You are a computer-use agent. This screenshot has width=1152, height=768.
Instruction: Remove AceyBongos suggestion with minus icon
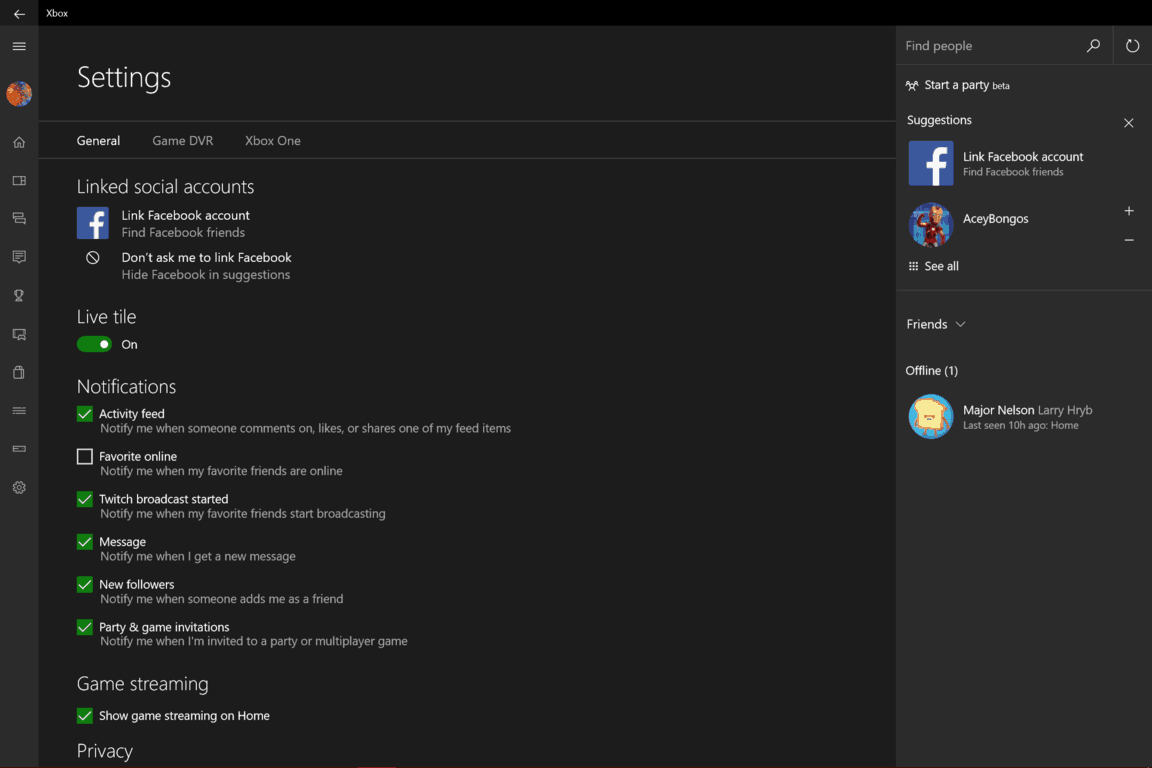(1128, 240)
